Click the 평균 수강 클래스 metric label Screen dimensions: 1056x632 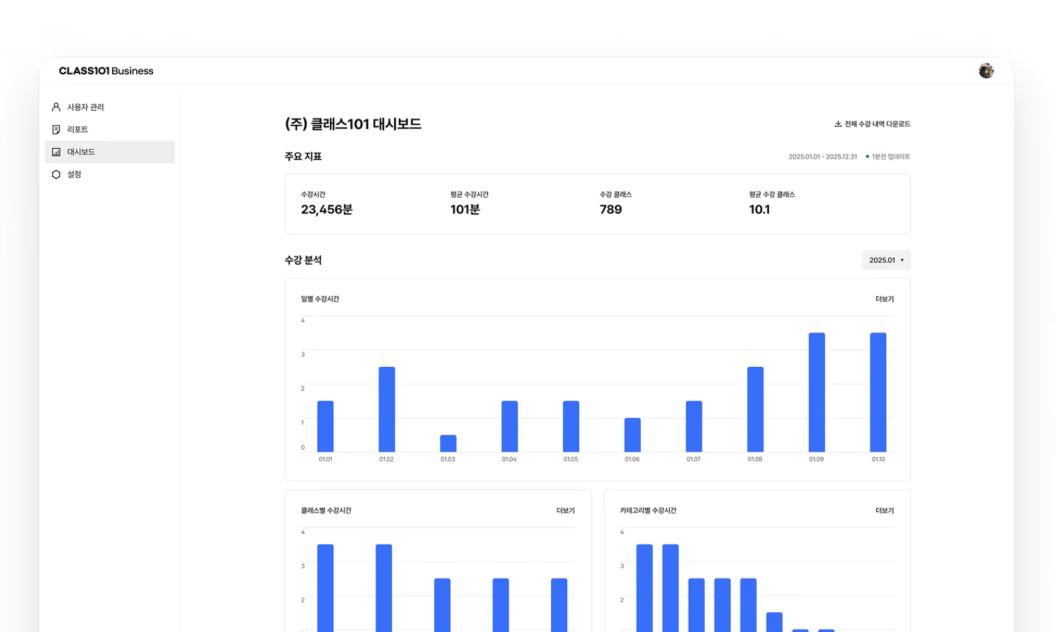coord(772,195)
